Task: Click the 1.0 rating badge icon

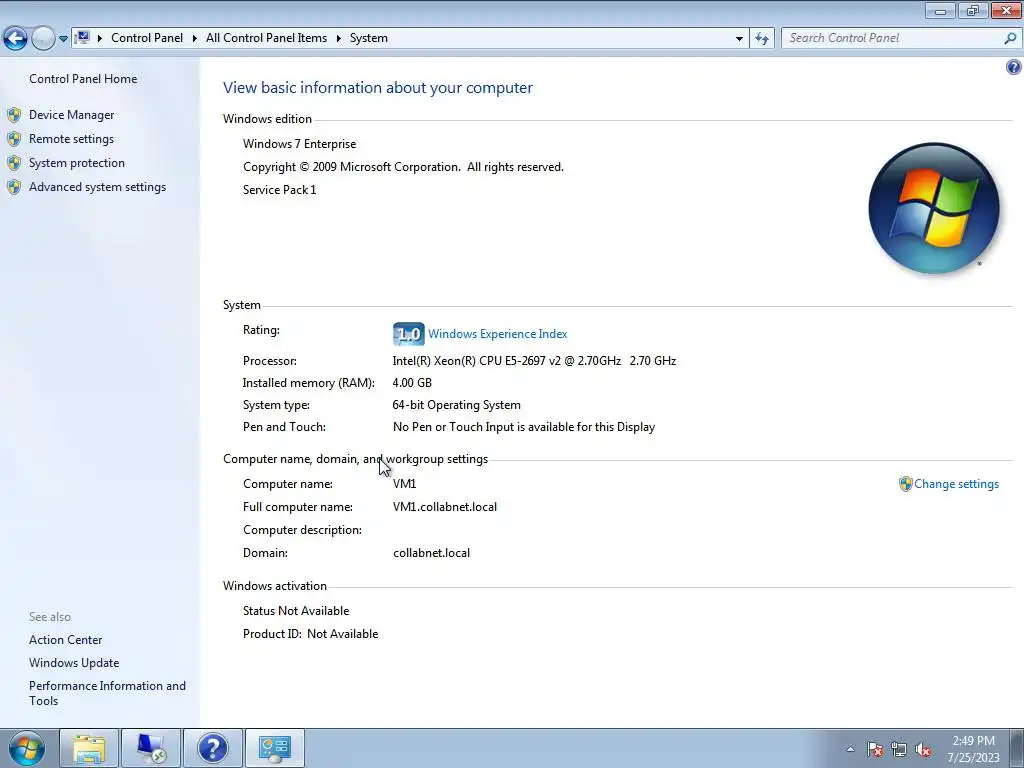Action: pyautogui.click(x=408, y=334)
